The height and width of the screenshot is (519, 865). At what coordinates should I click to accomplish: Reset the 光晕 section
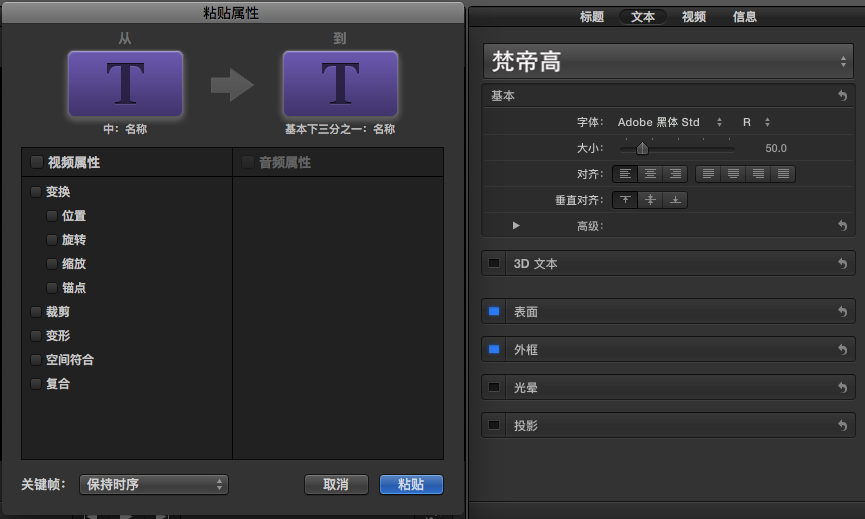842,387
